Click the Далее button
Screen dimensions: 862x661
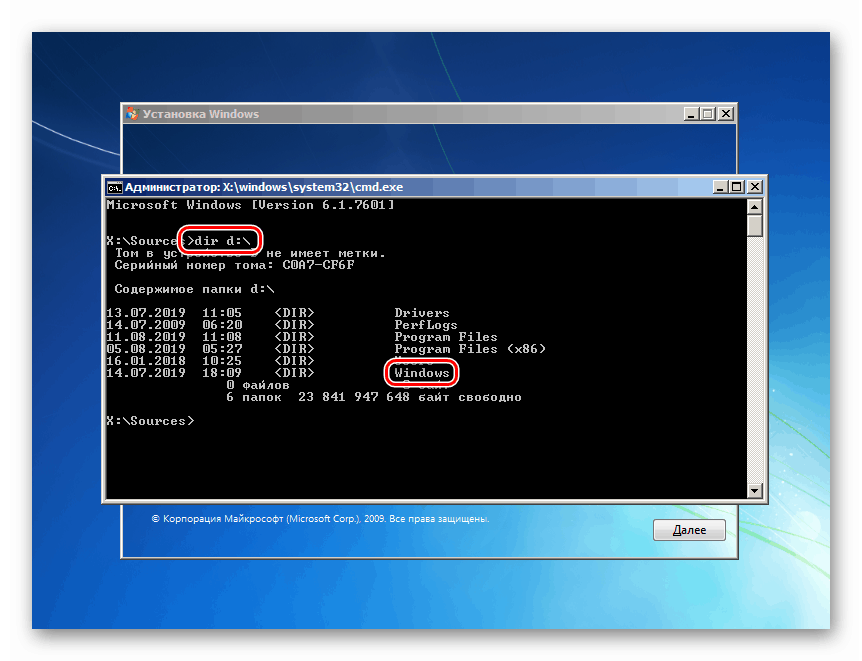(x=689, y=530)
